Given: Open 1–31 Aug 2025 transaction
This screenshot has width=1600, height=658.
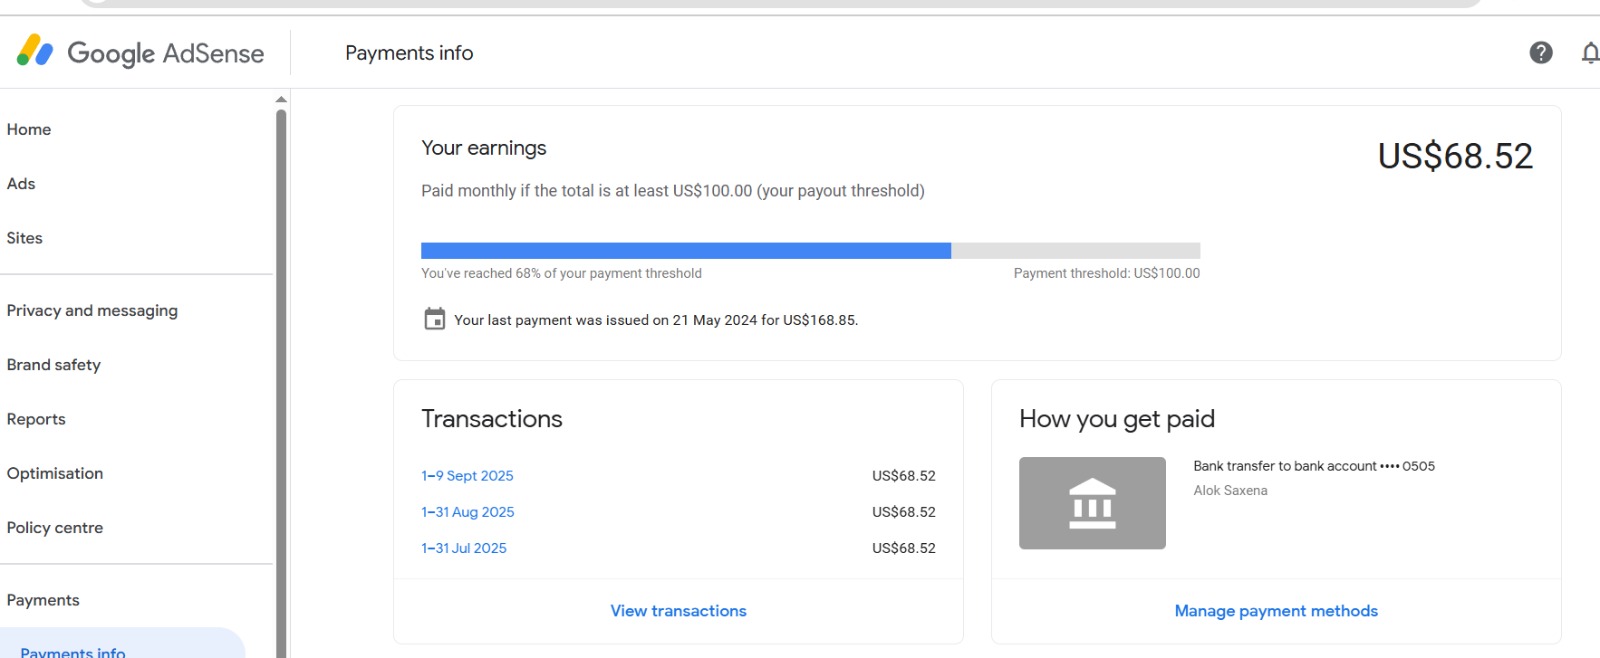Looking at the screenshot, I should click(467, 512).
